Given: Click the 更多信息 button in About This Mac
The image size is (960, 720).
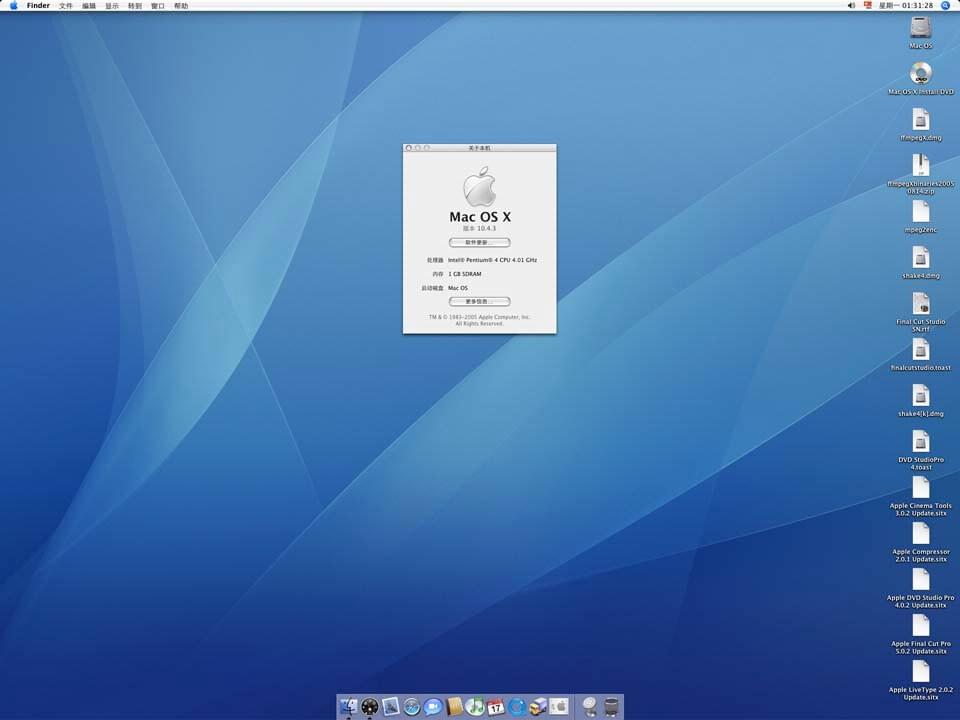Looking at the screenshot, I should (479, 301).
